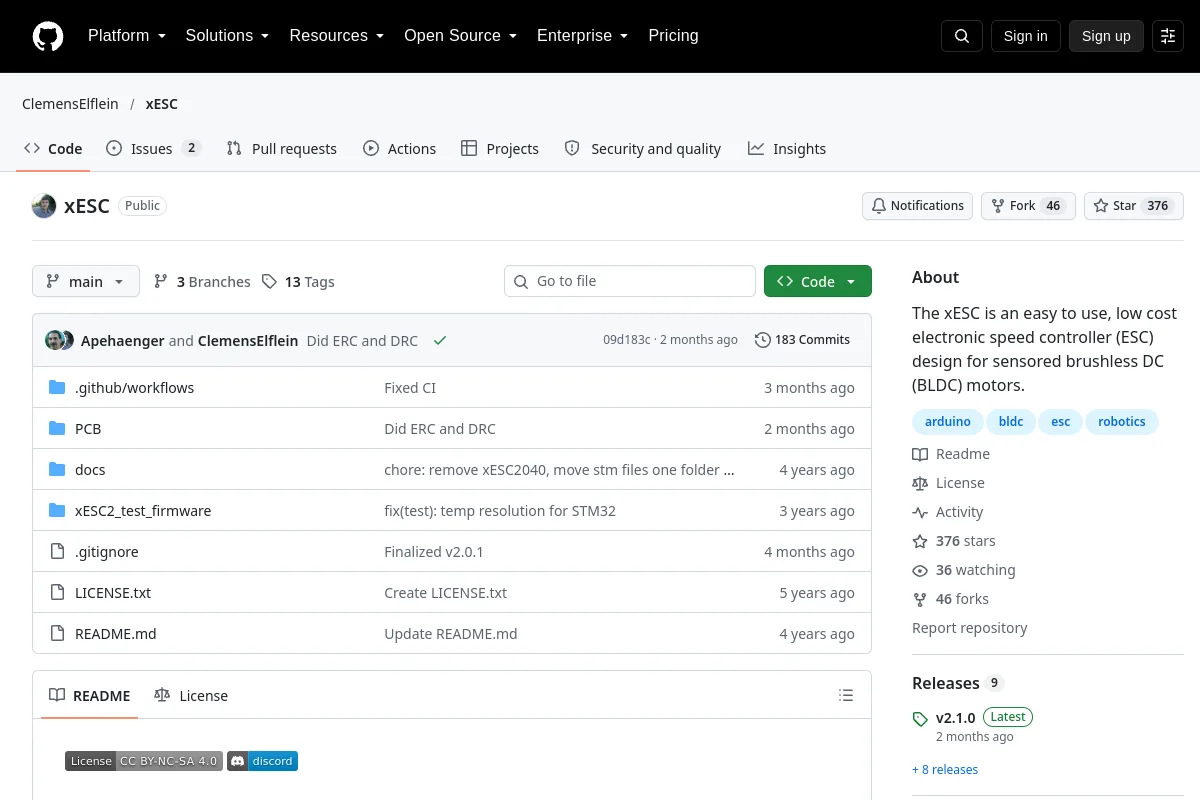
Task: Open the ClemensElflein owner link
Action: [70, 104]
